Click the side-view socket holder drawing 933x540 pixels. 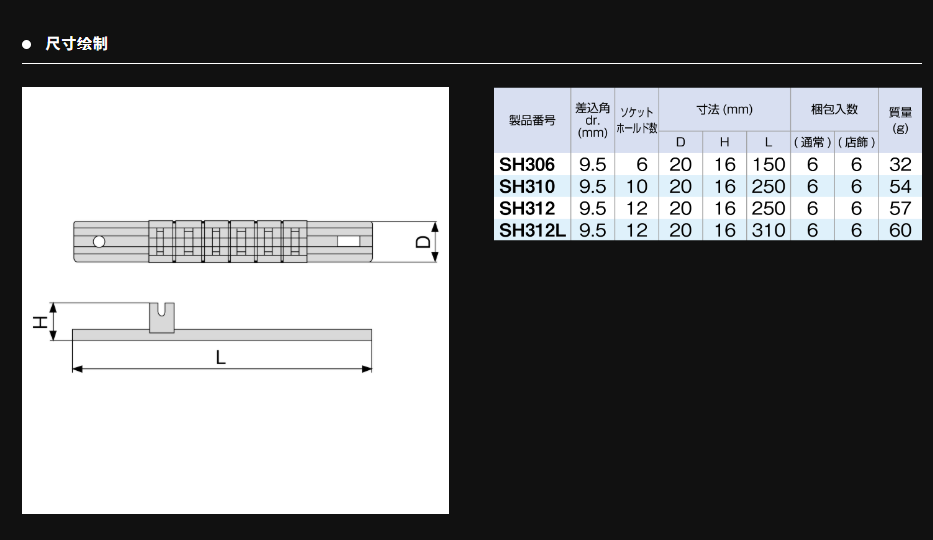(222, 327)
